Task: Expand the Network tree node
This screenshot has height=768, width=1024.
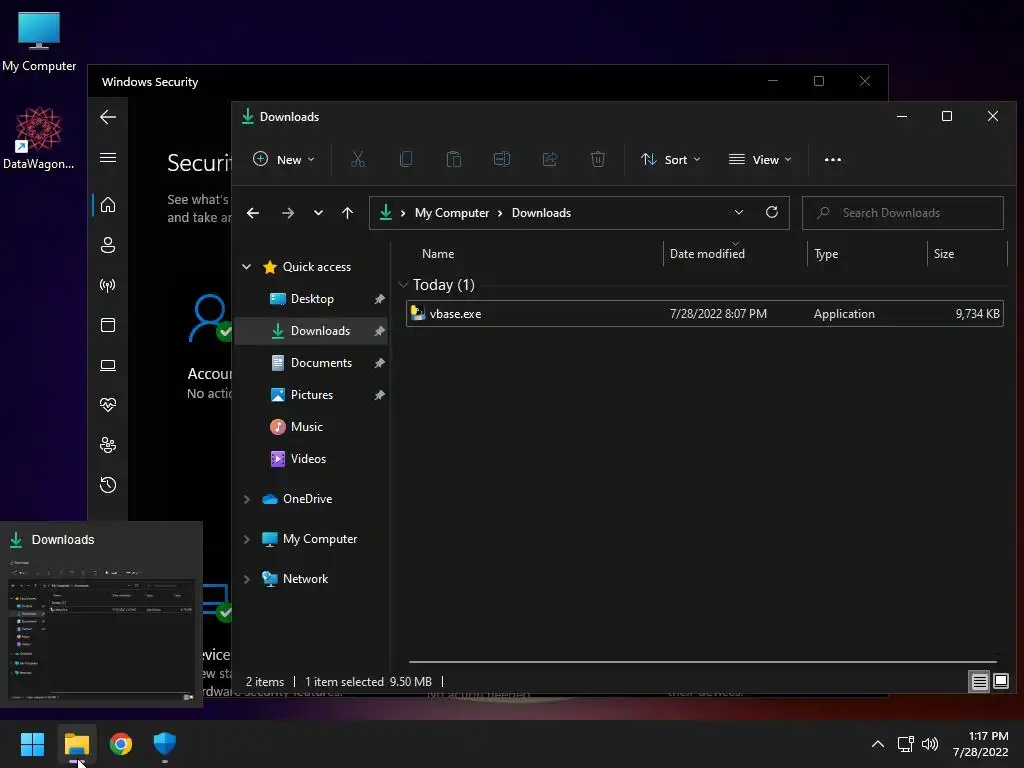Action: [247, 579]
